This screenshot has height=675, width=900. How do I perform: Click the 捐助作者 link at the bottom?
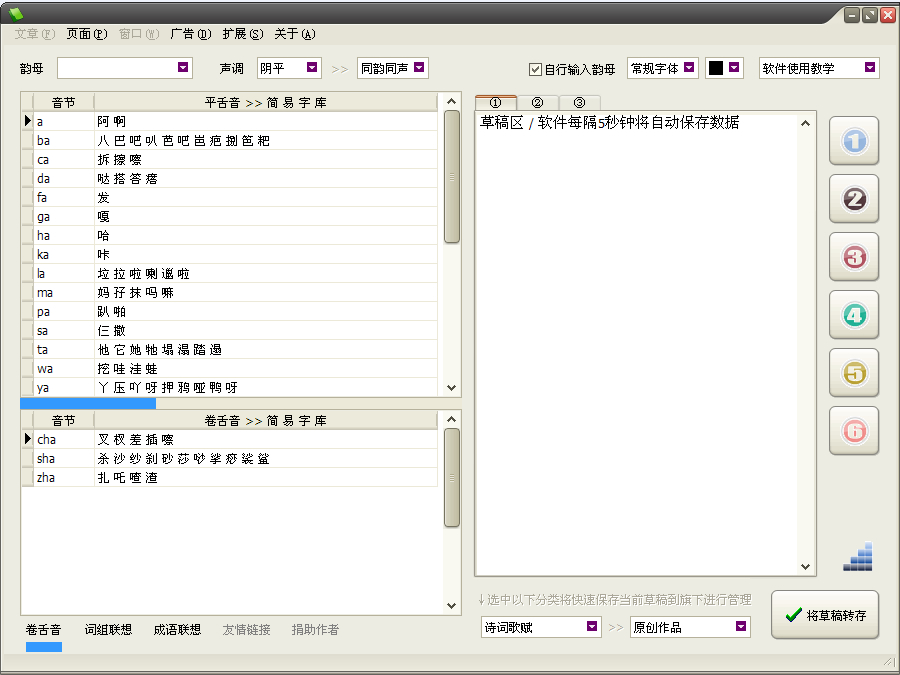[x=315, y=630]
